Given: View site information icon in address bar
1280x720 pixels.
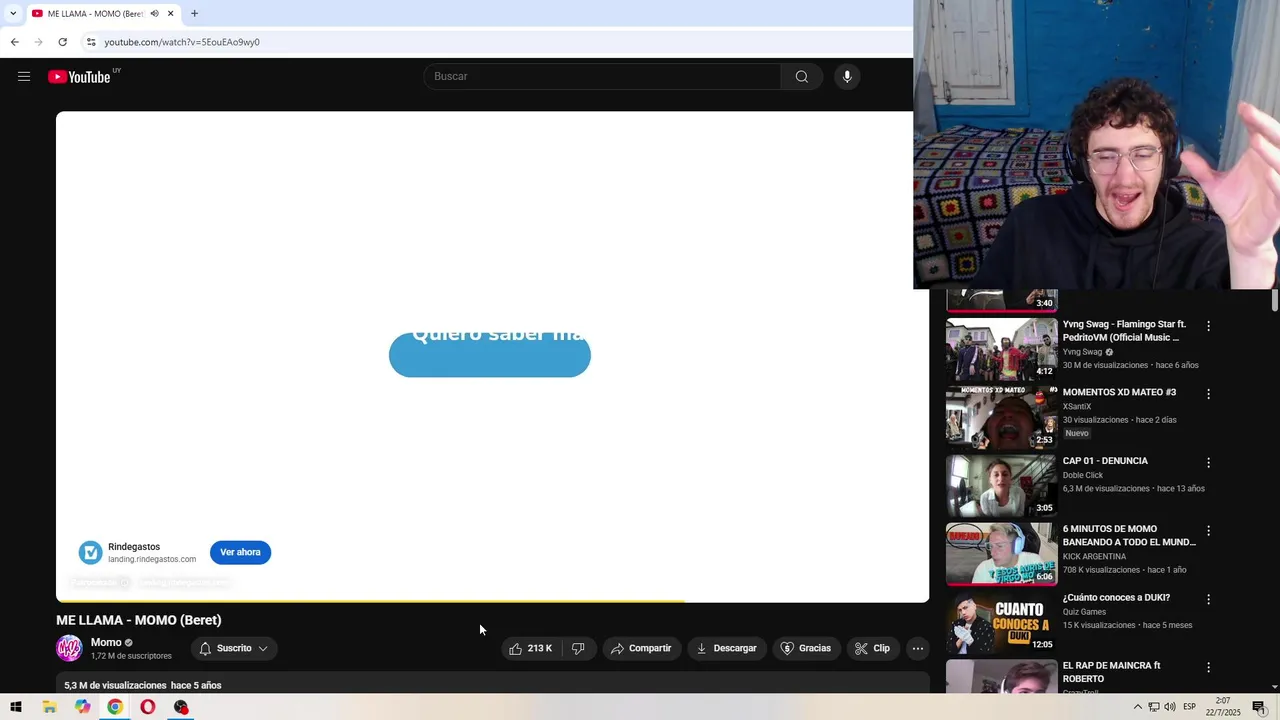Looking at the screenshot, I should click(x=91, y=42).
